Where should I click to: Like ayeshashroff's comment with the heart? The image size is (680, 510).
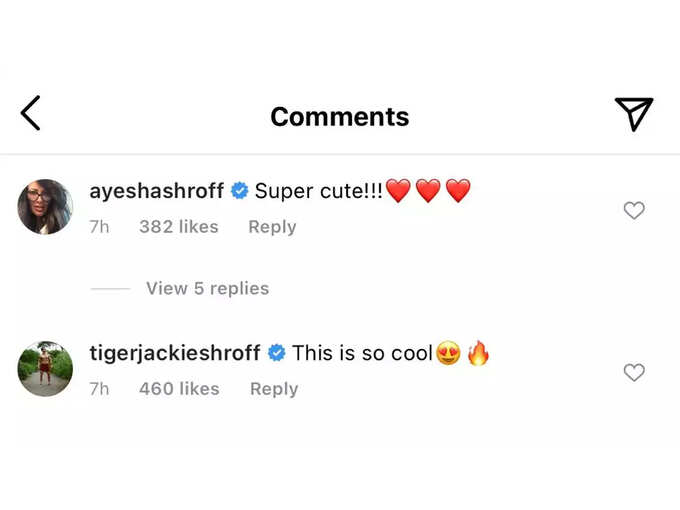(634, 210)
